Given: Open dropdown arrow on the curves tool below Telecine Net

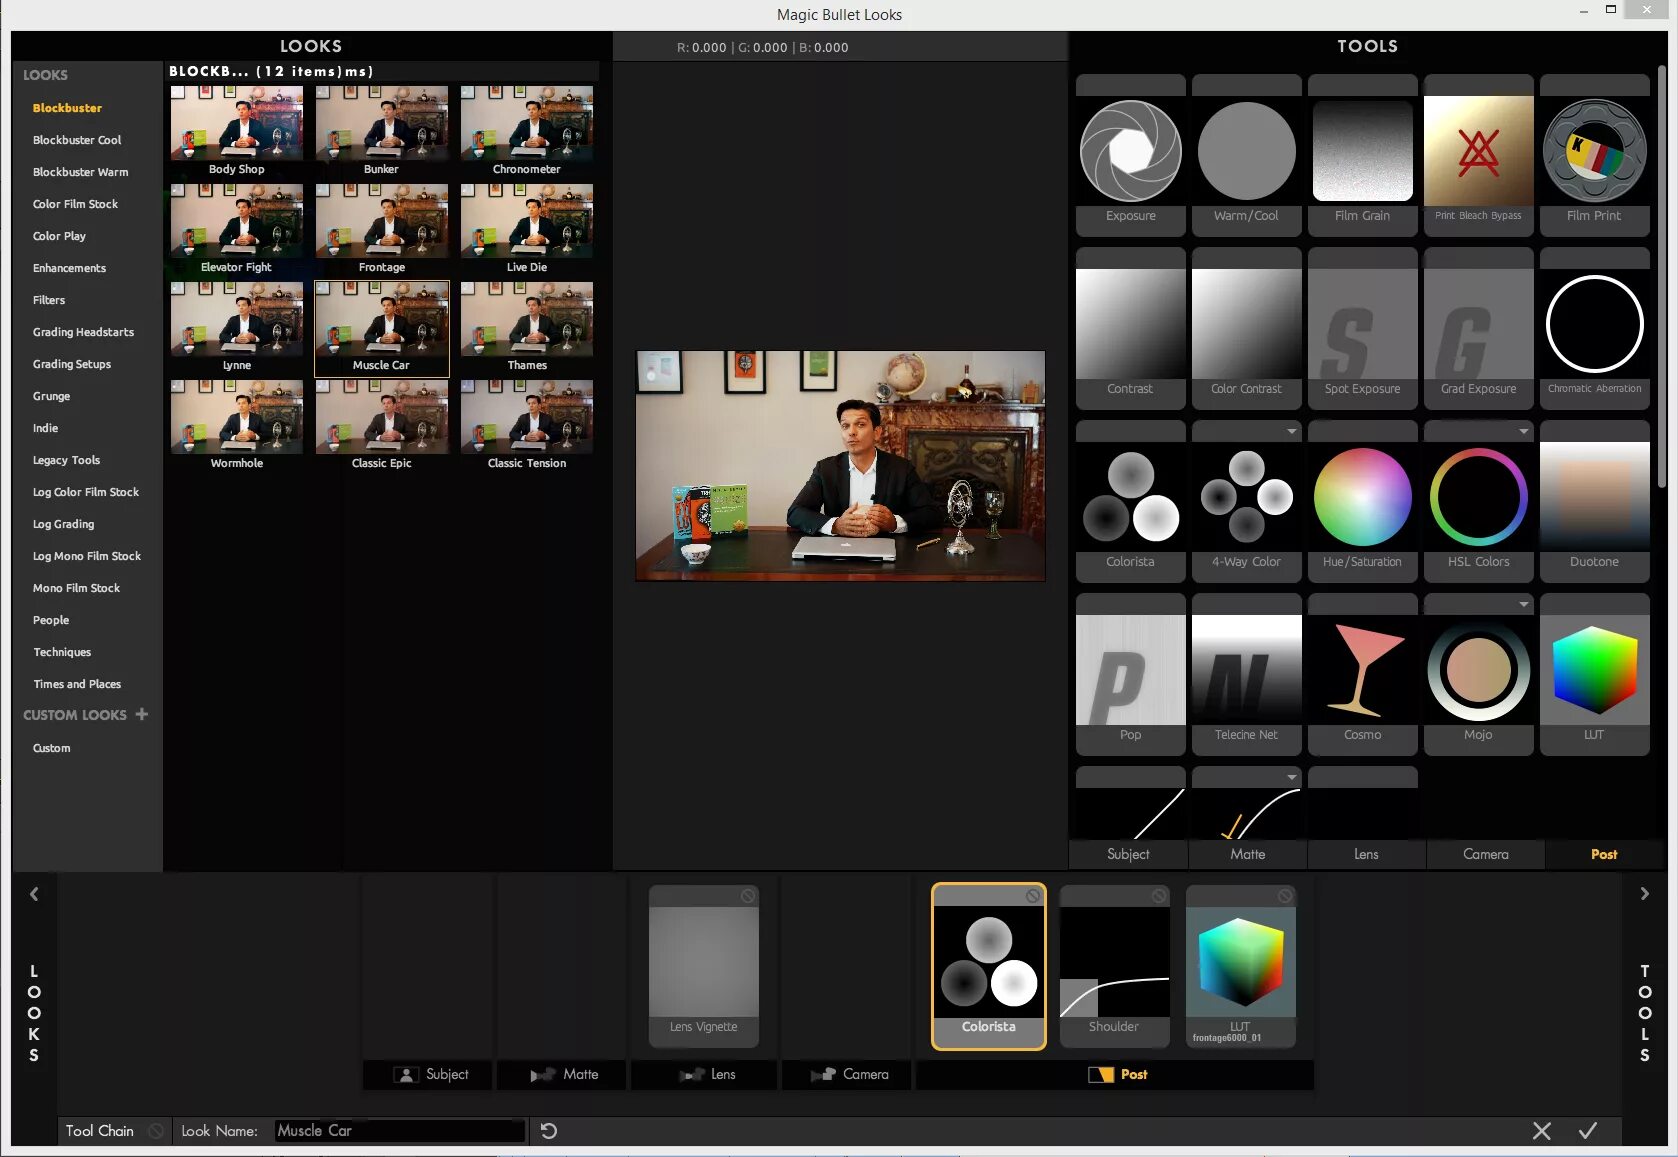Looking at the screenshot, I should click(x=1291, y=777).
